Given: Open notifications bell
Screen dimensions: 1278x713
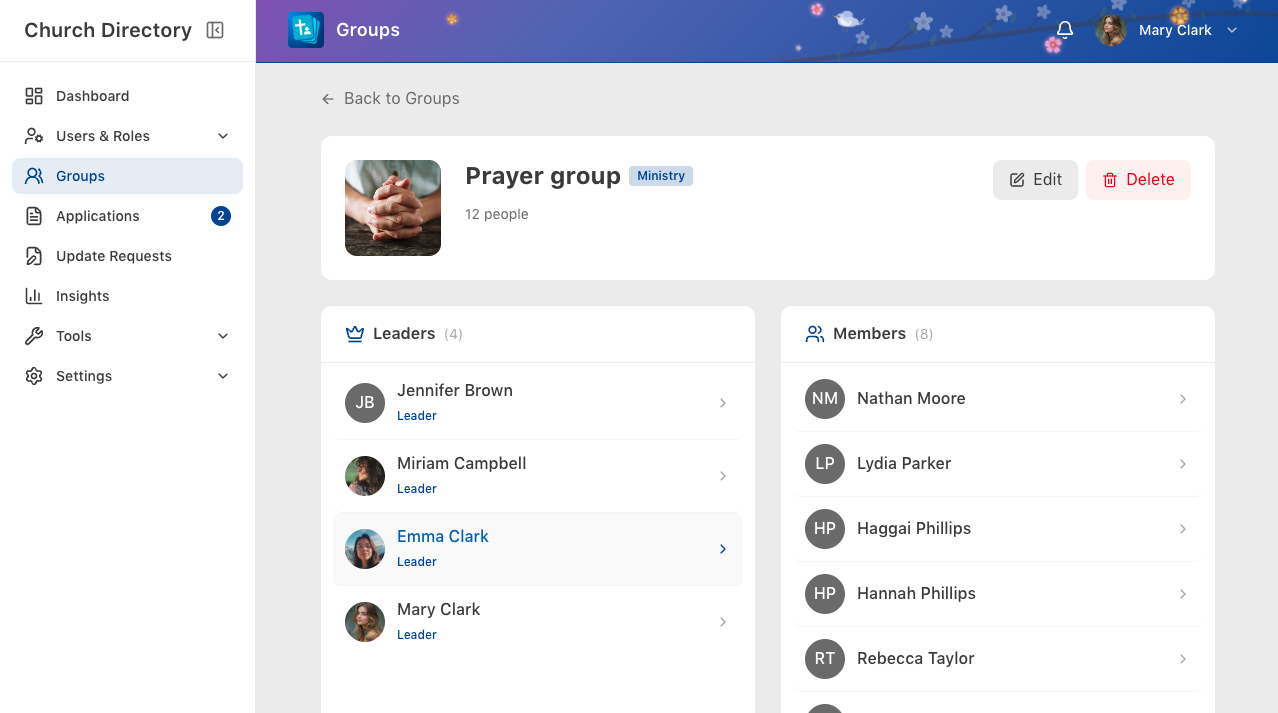Looking at the screenshot, I should [1065, 30].
